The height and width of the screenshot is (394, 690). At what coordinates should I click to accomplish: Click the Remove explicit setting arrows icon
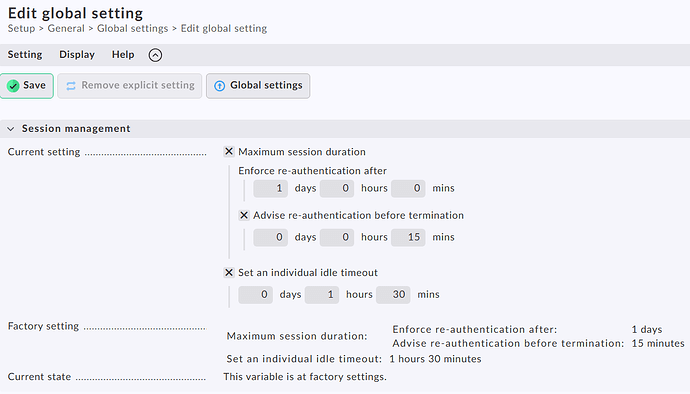click(71, 86)
